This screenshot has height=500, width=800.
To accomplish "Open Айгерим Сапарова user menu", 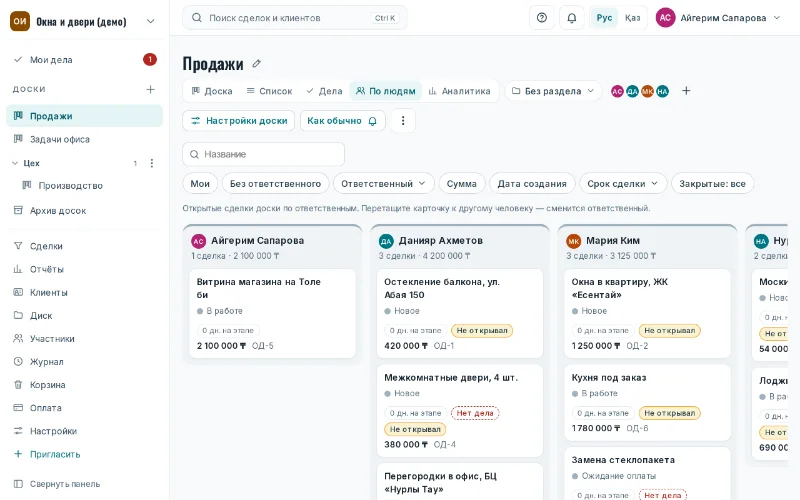I will coord(718,18).
